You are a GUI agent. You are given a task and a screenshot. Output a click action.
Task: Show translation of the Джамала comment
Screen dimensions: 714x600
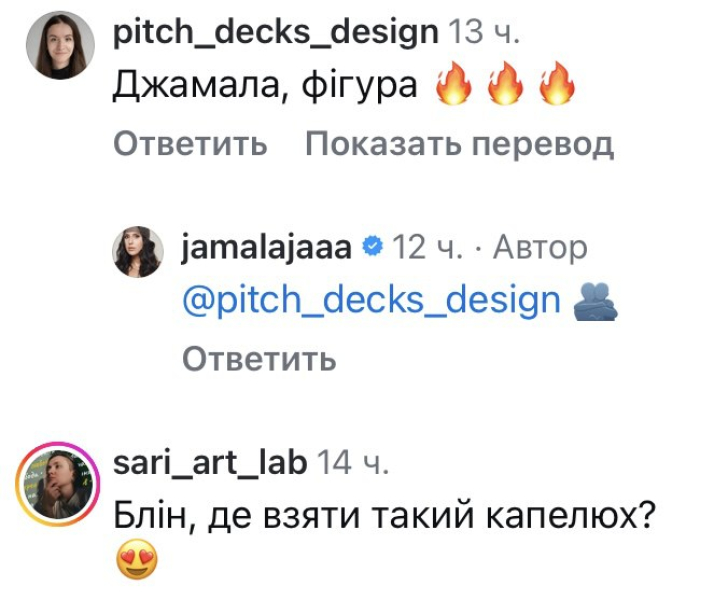click(x=459, y=144)
